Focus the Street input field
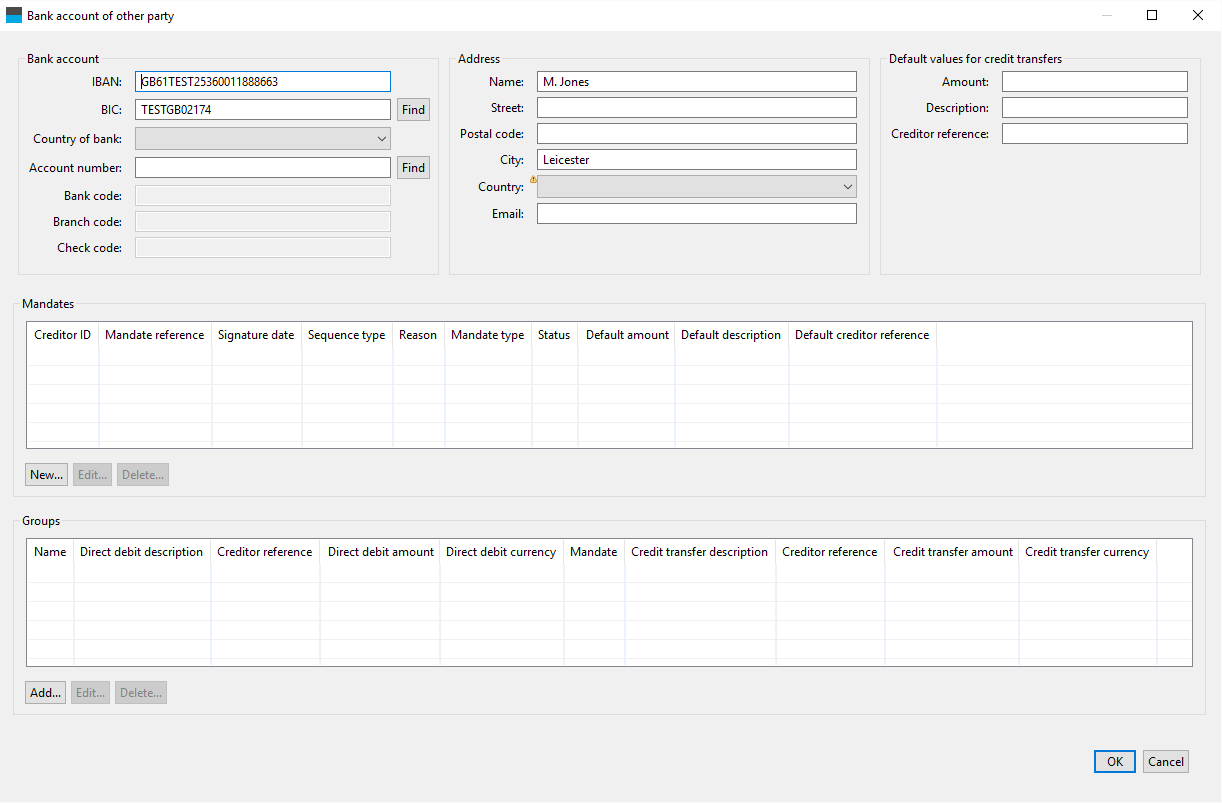Image resolution: width=1222 pixels, height=803 pixels. pyautogui.click(x=697, y=108)
